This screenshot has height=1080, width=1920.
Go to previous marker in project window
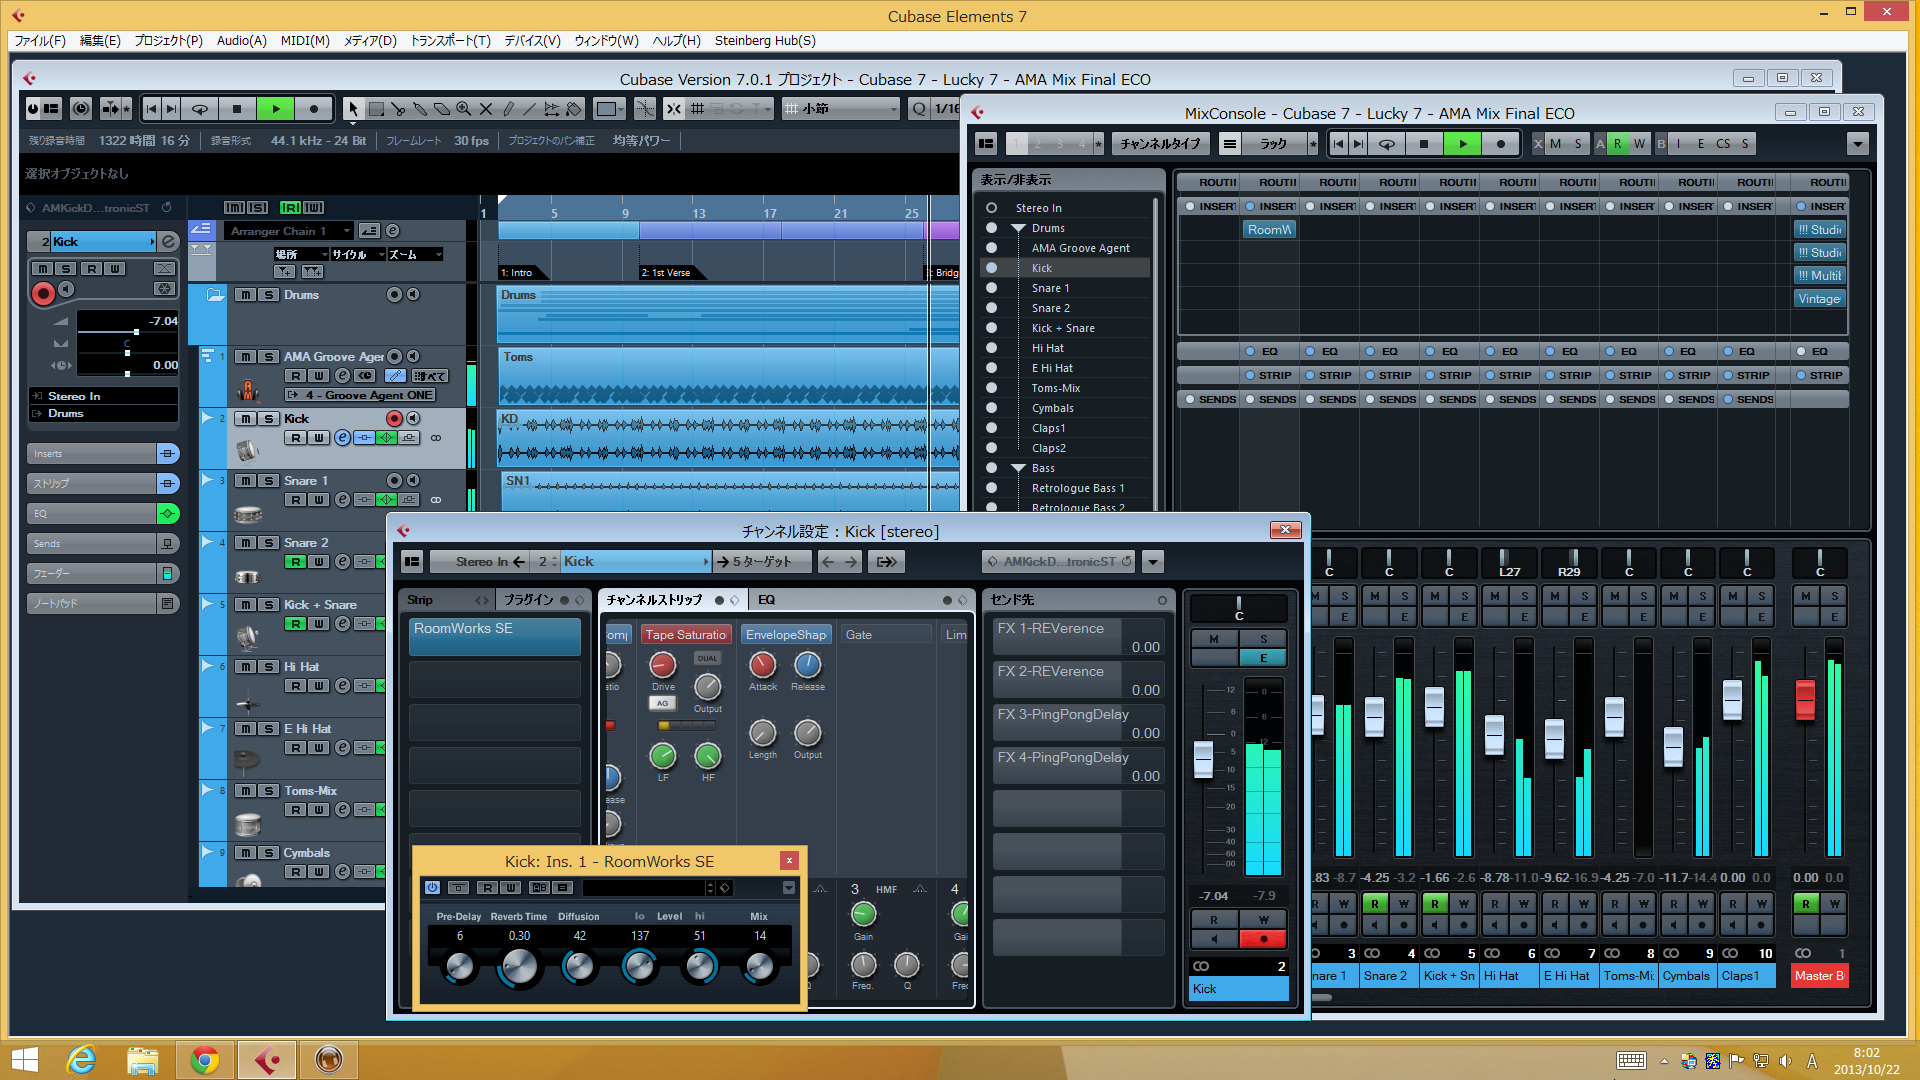point(151,108)
